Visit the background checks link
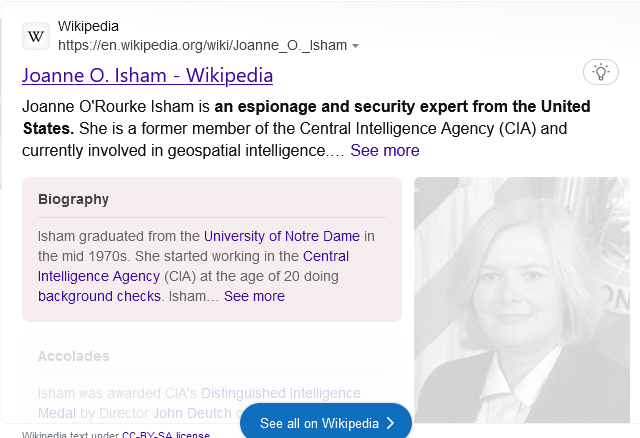 point(99,296)
